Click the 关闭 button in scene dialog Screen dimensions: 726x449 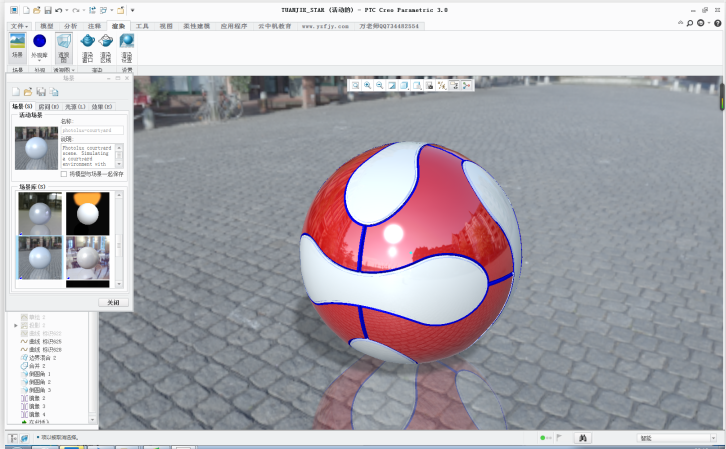[x=113, y=302]
